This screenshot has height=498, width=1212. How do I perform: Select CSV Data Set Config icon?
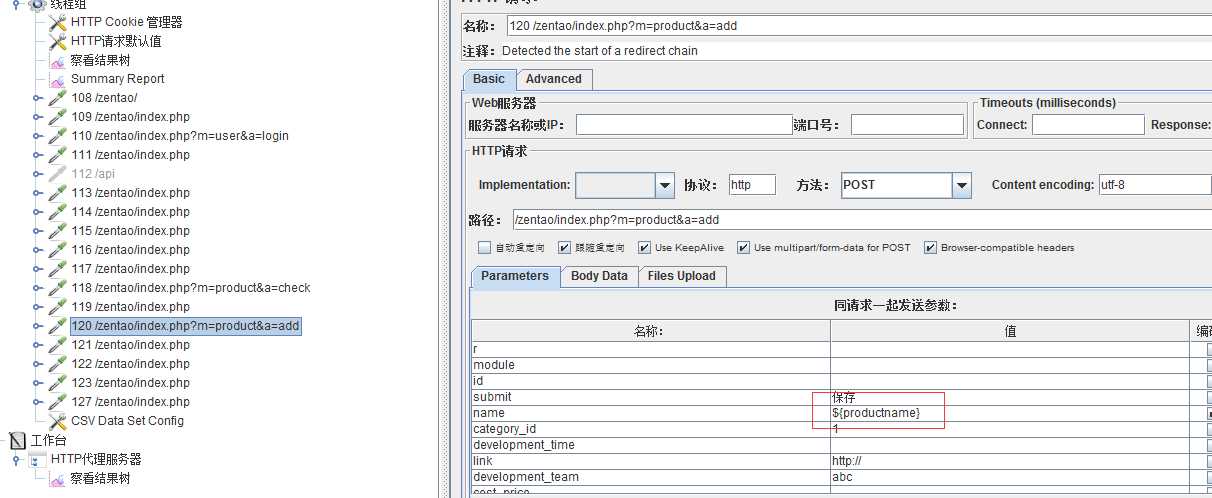(x=58, y=421)
